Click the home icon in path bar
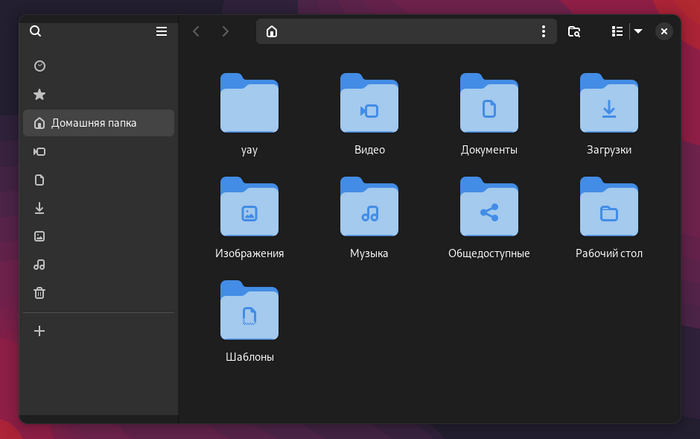 [272, 31]
